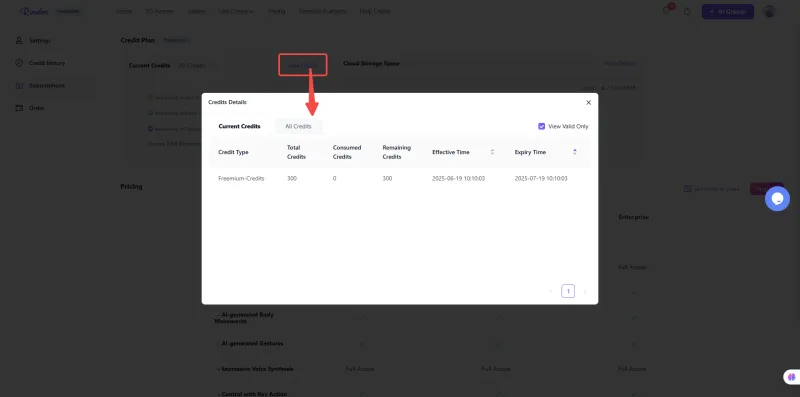Click View Details for Cloud Storage Space
Image resolution: width=800 pixels, height=397 pixels.
[620, 64]
